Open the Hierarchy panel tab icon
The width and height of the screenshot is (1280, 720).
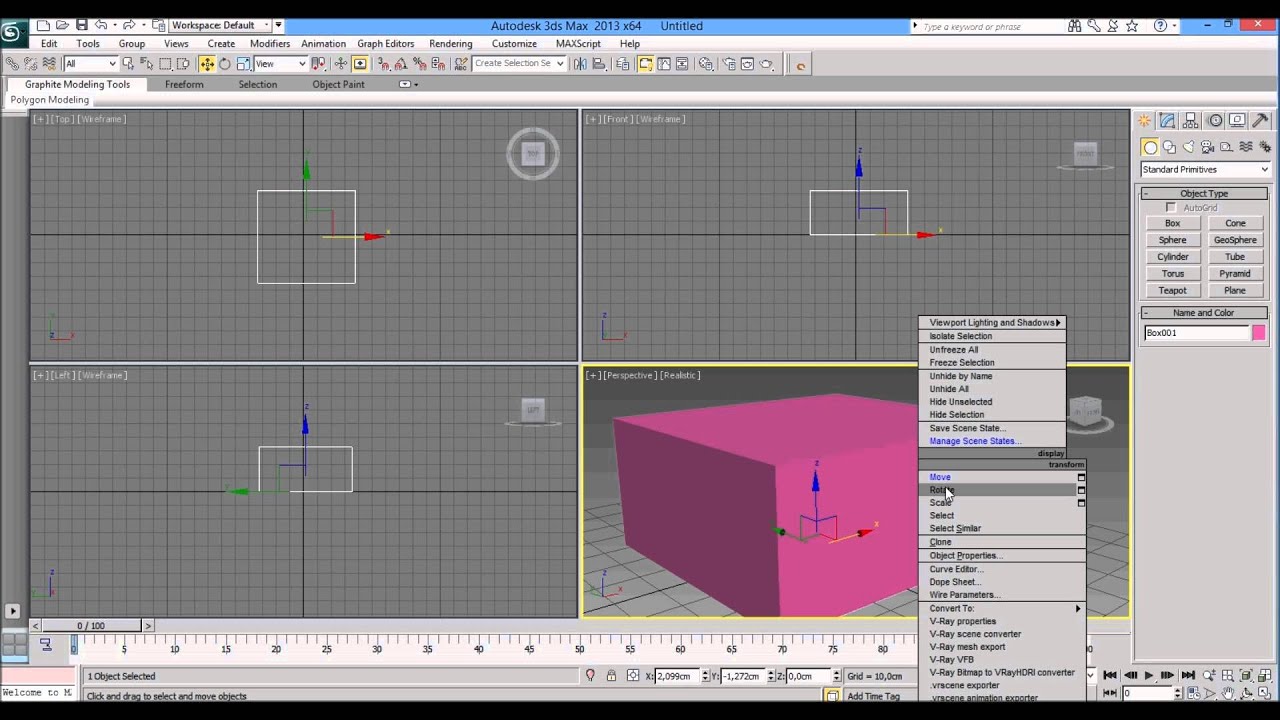click(x=1190, y=120)
